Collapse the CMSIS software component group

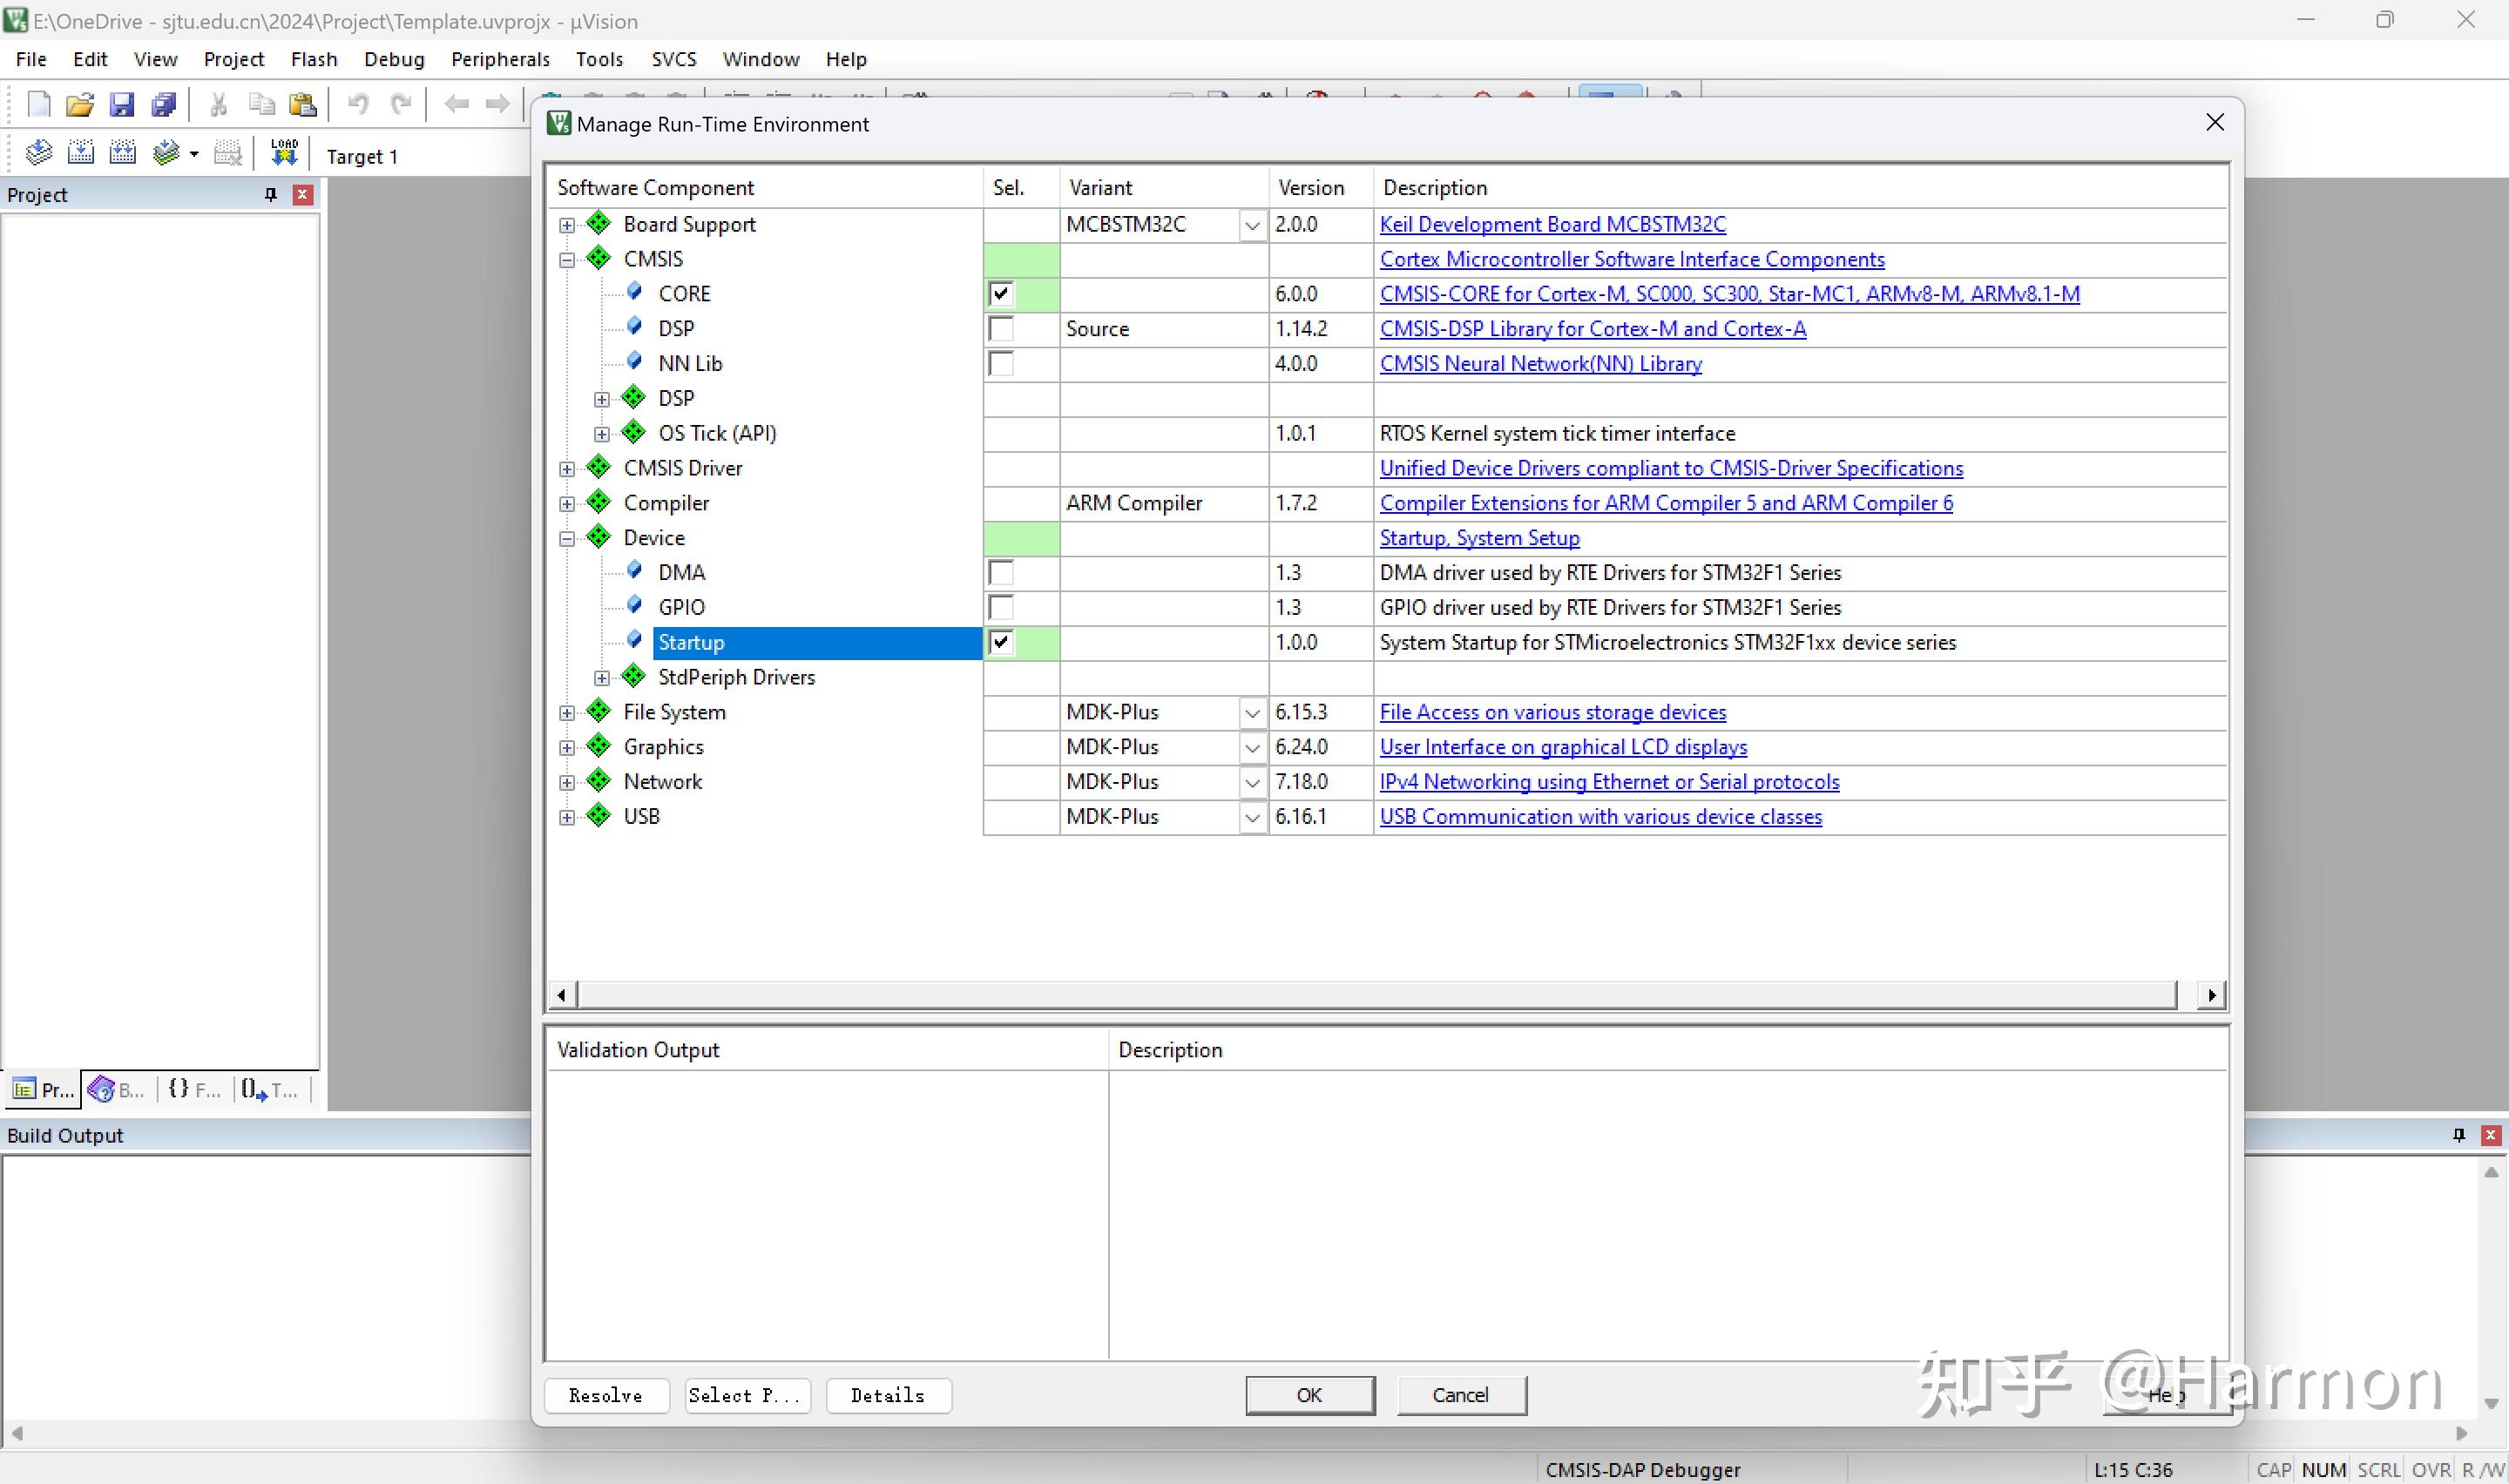pos(567,259)
